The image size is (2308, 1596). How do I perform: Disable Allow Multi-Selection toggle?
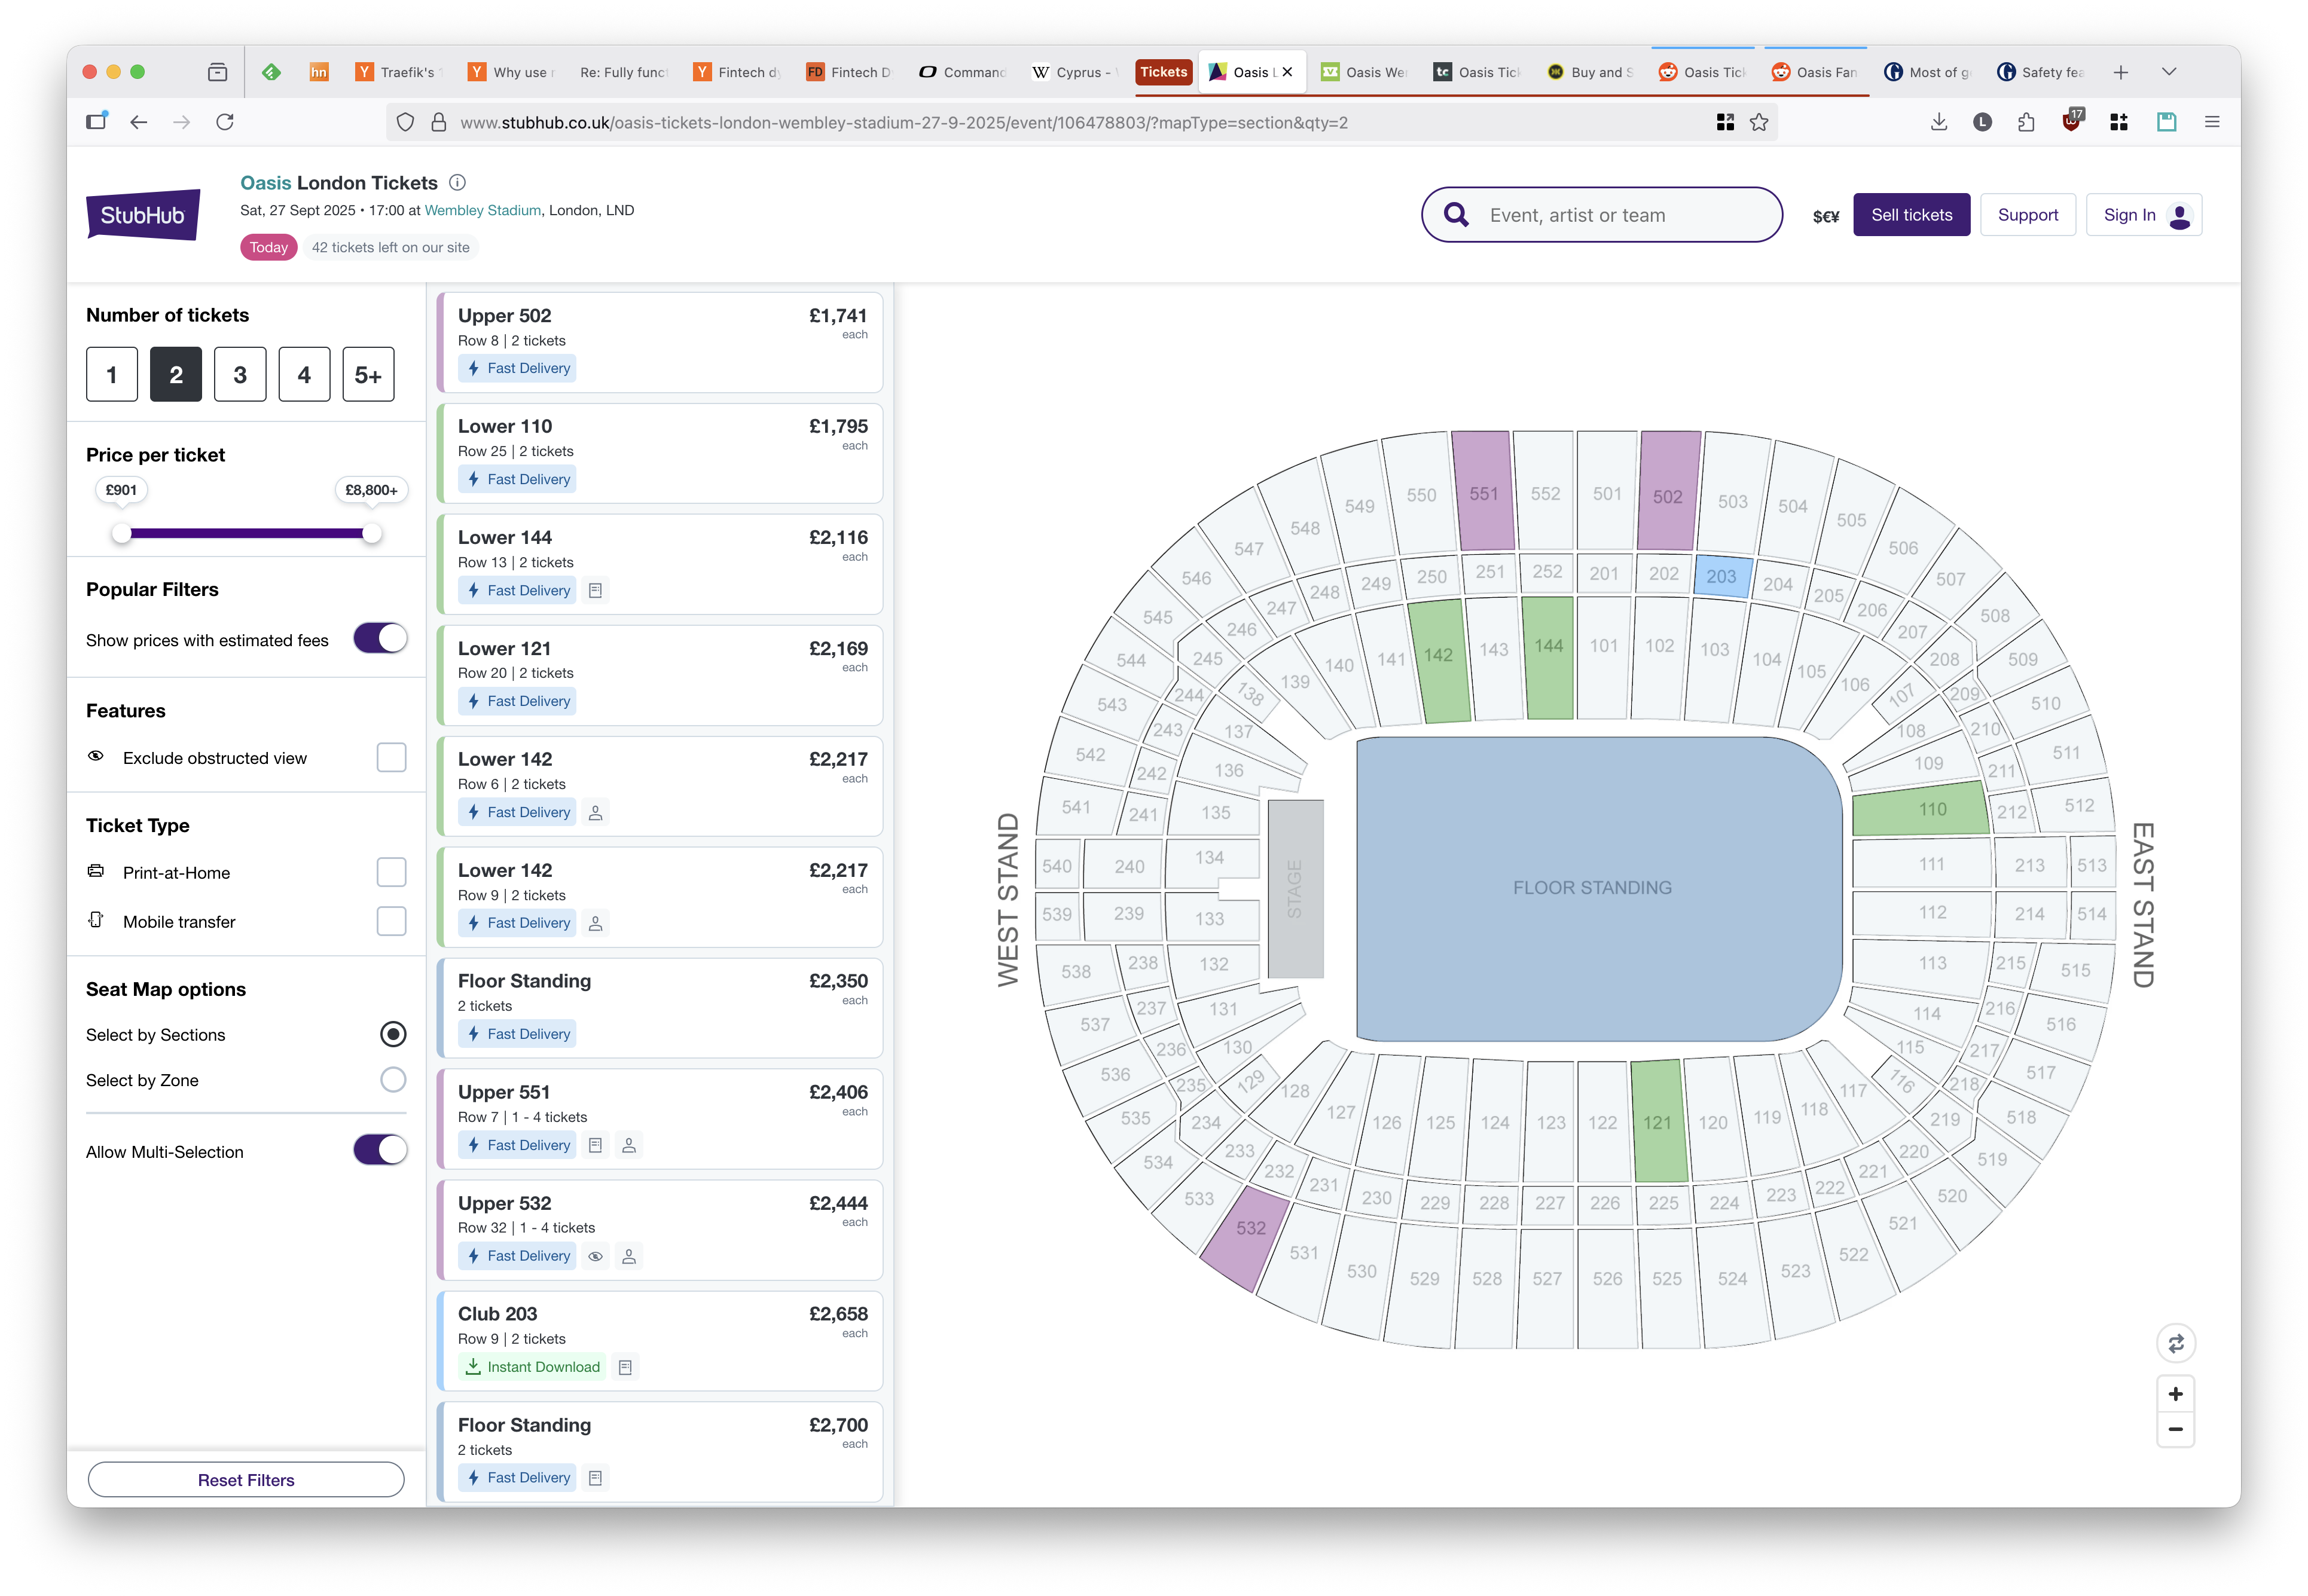pos(380,1150)
